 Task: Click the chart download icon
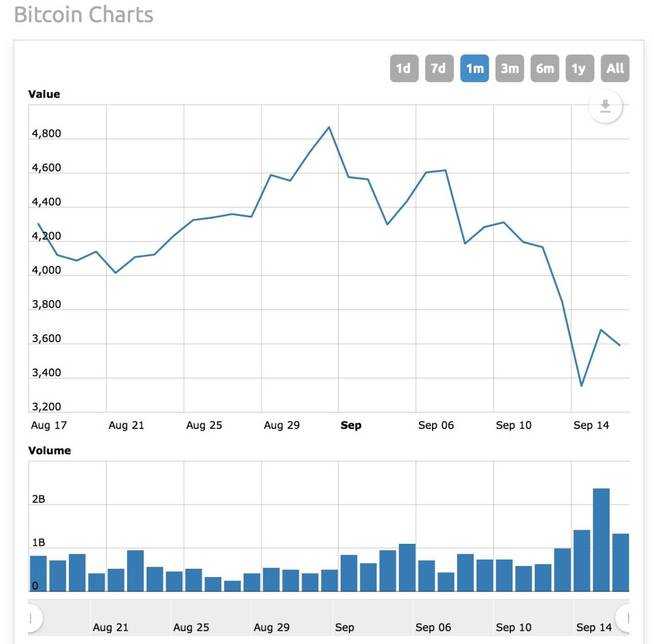coord(605,106)
